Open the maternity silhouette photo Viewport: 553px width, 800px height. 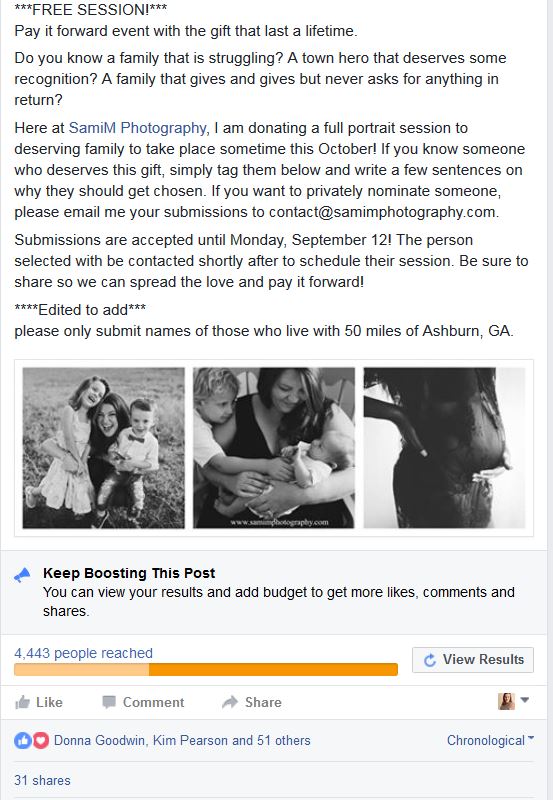pos(444,448)
